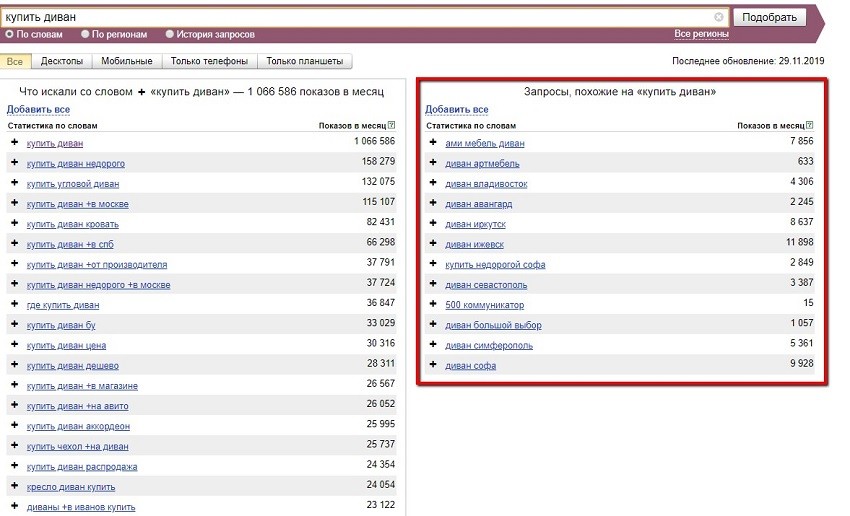
Task: Add "где купить диван" via the plus icon
Action: point(15,304)
